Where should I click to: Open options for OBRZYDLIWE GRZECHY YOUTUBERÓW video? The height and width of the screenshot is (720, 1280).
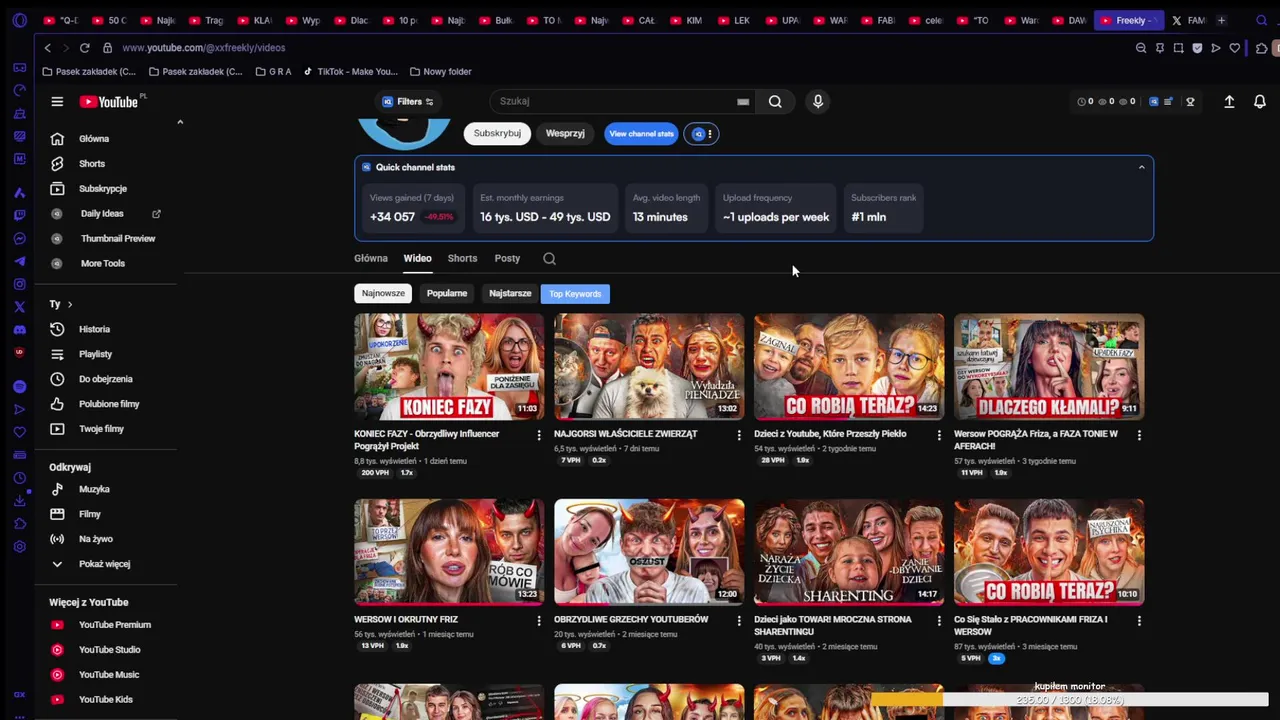tap(739, 620)
